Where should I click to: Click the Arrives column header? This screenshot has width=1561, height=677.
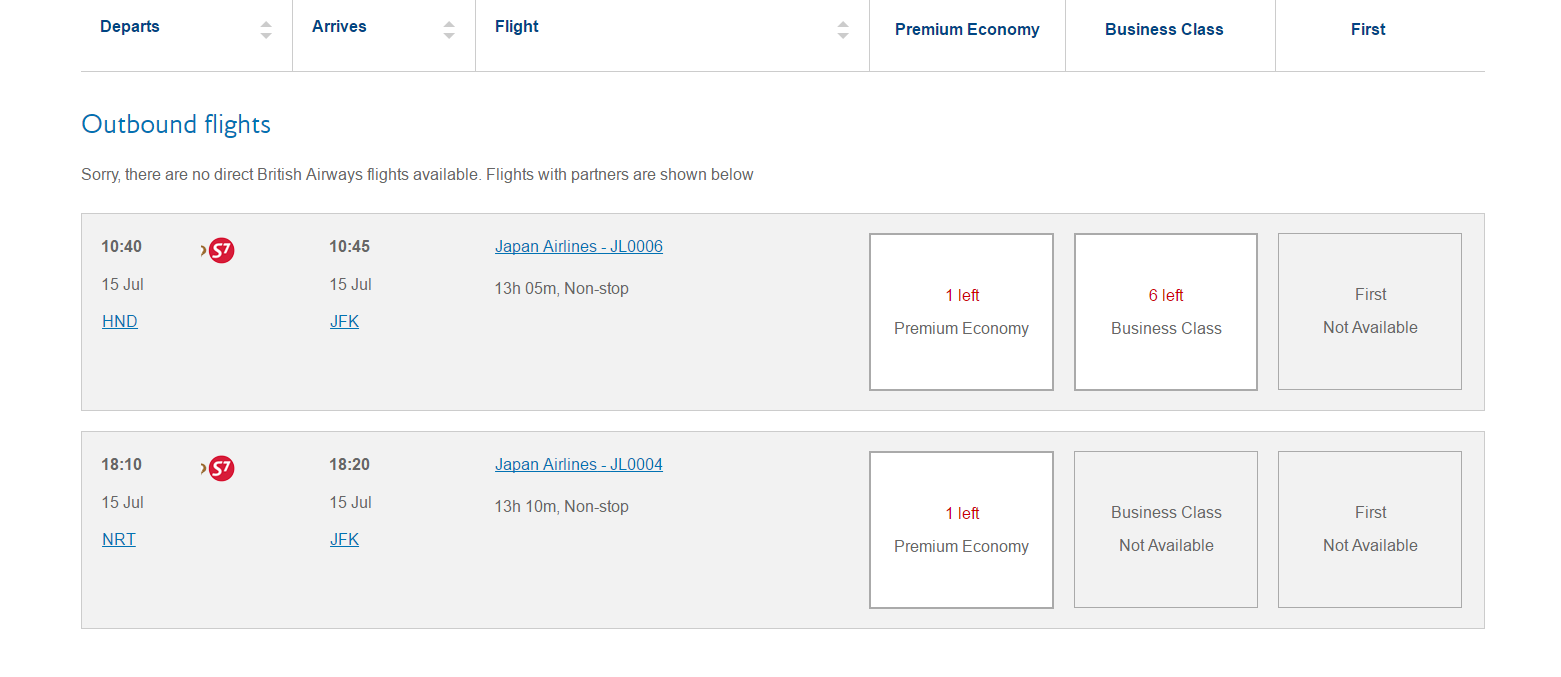click(x=339, y=27)
